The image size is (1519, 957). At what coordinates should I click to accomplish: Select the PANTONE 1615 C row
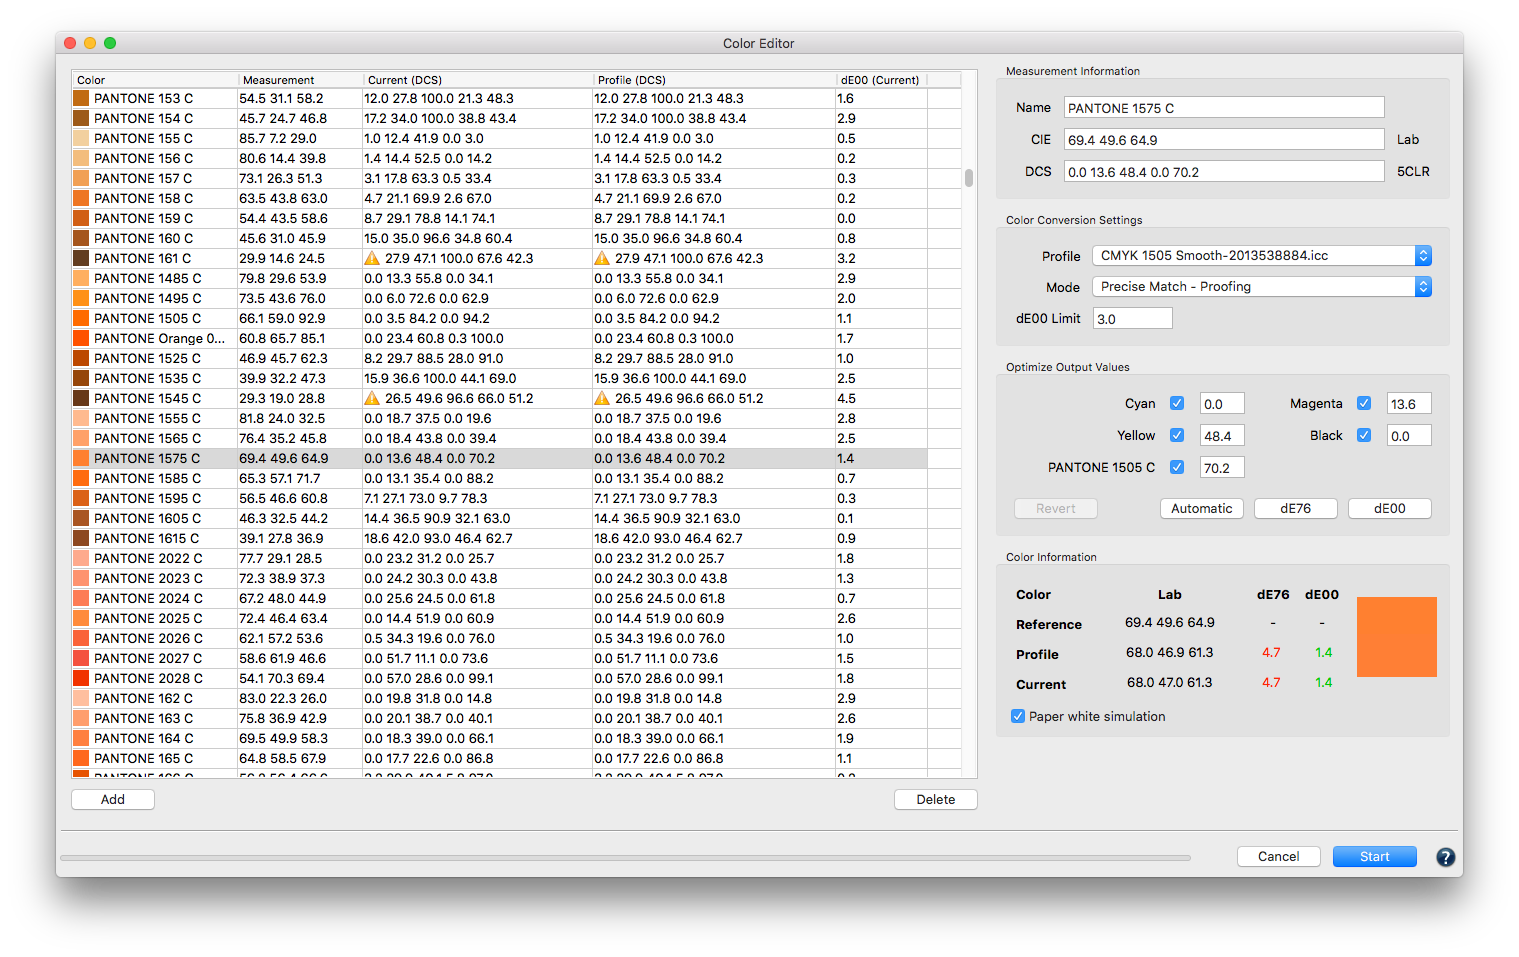click(500, 538)
